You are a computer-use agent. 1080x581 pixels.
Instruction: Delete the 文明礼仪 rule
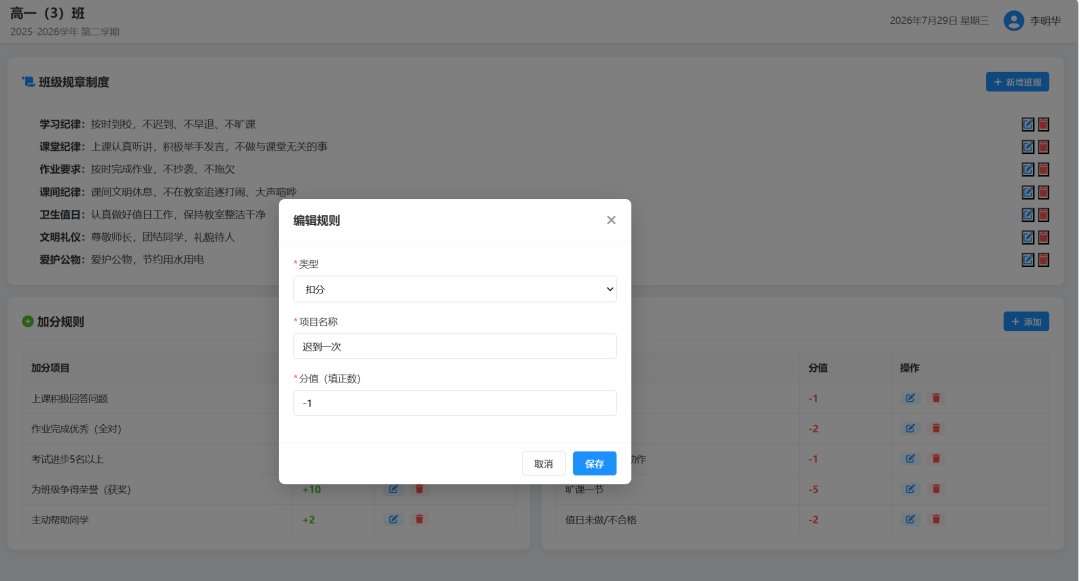click(1043, 237)
